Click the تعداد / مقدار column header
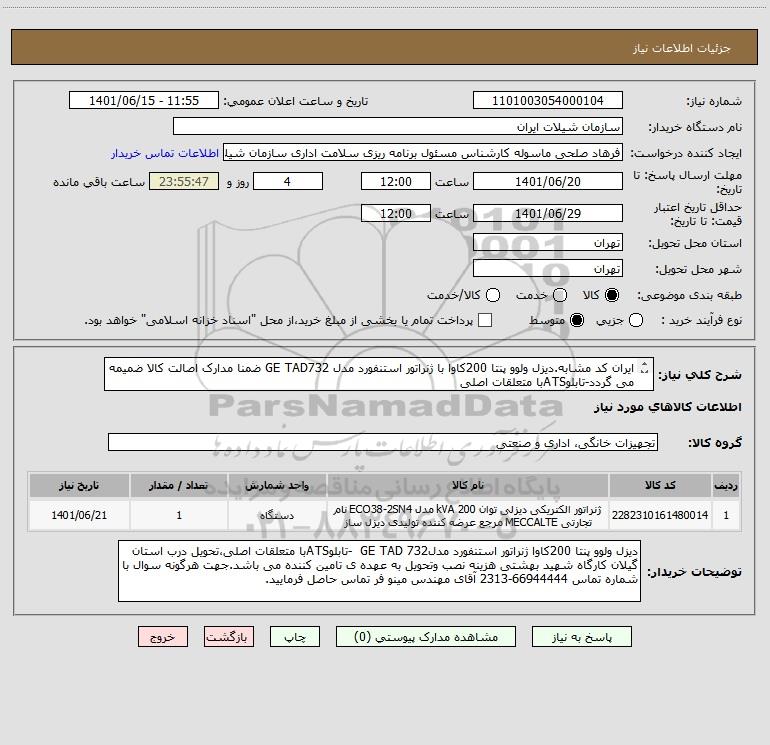Screen dimensions: 770x745 click(179, 485)
